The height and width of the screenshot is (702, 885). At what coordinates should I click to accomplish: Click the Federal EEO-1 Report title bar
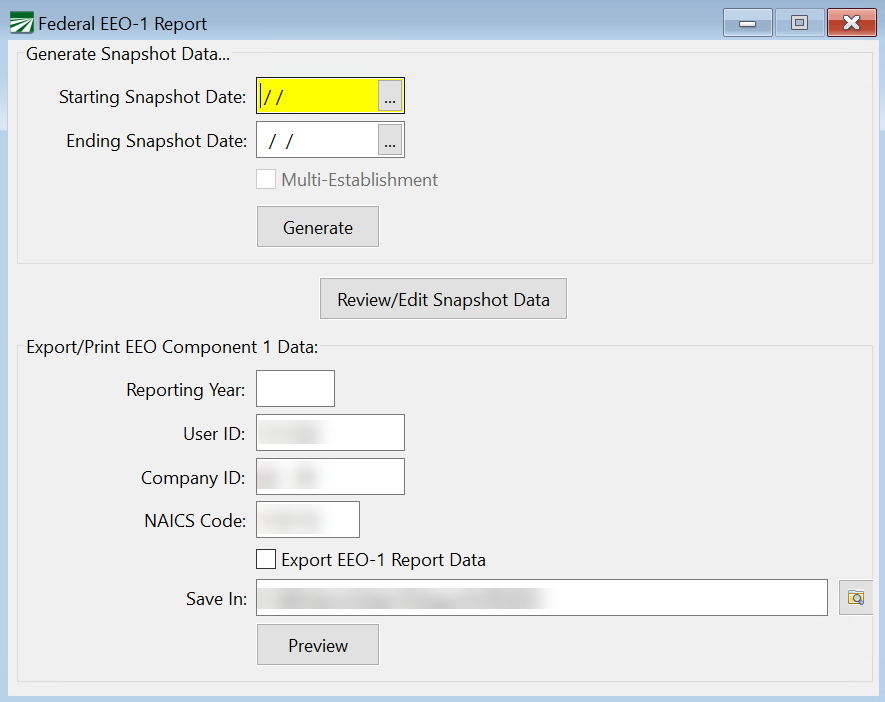click(x=400, y=22)
